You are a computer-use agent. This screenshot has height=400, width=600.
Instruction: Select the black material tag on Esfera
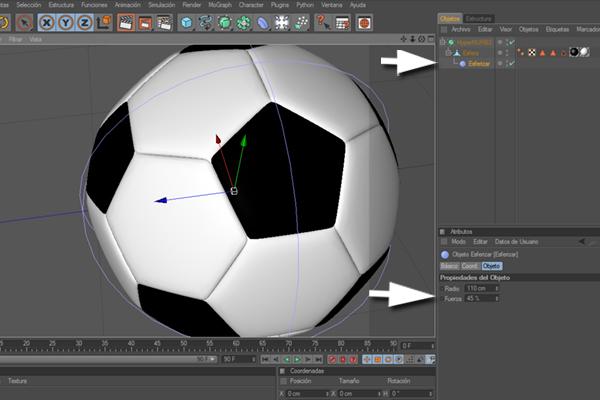pyautogui.click(x=574, y=52)
